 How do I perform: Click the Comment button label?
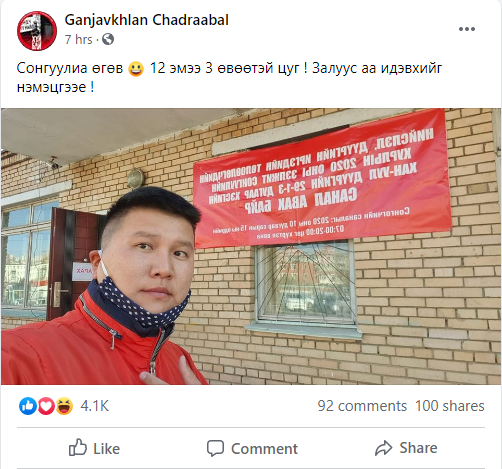tap(264, 449)
